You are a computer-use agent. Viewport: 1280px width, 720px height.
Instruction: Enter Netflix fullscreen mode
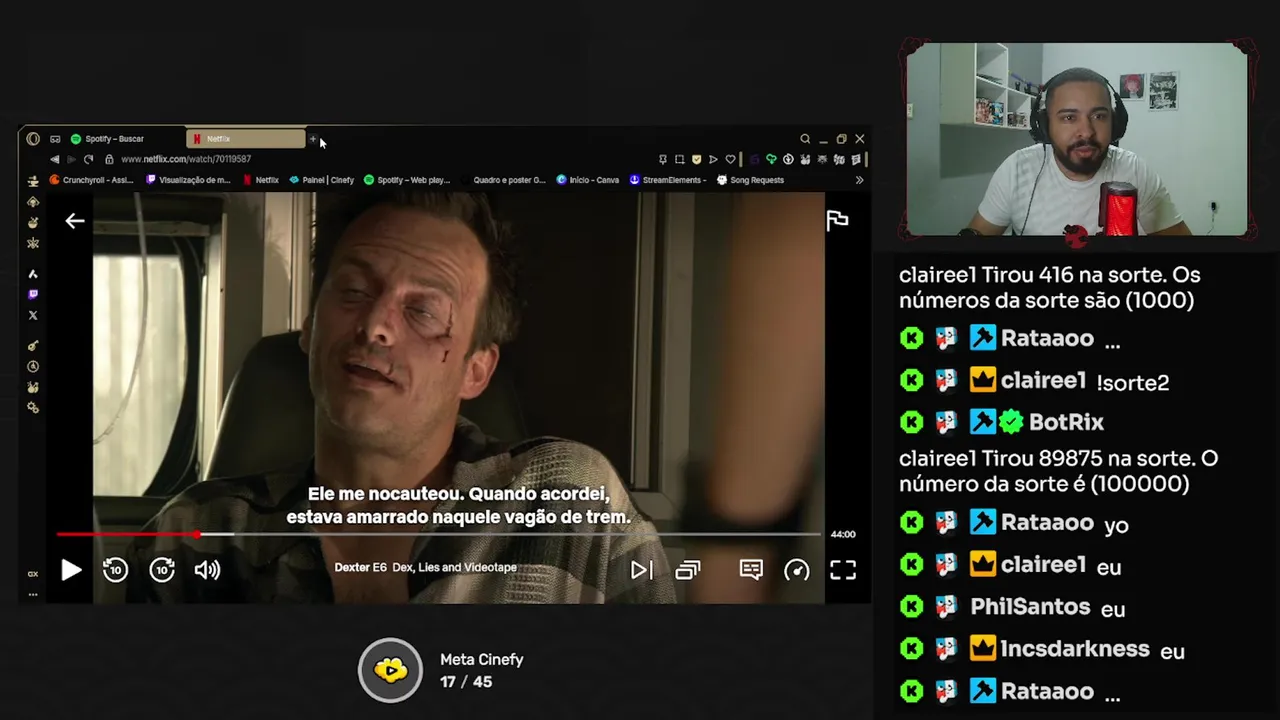point(843,570)
